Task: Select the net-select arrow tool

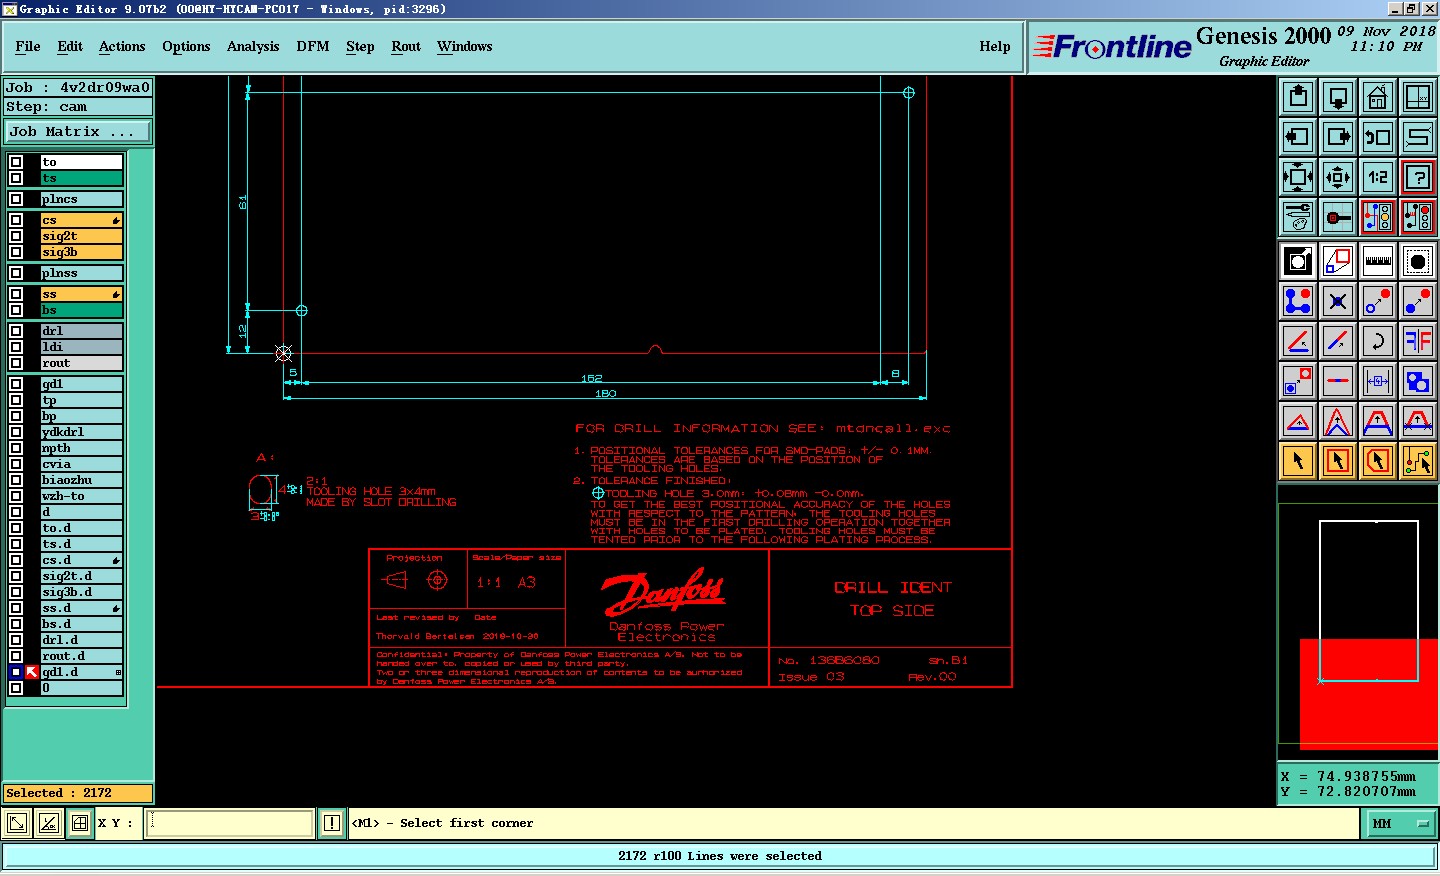Action: click(x=1418, y=461)
